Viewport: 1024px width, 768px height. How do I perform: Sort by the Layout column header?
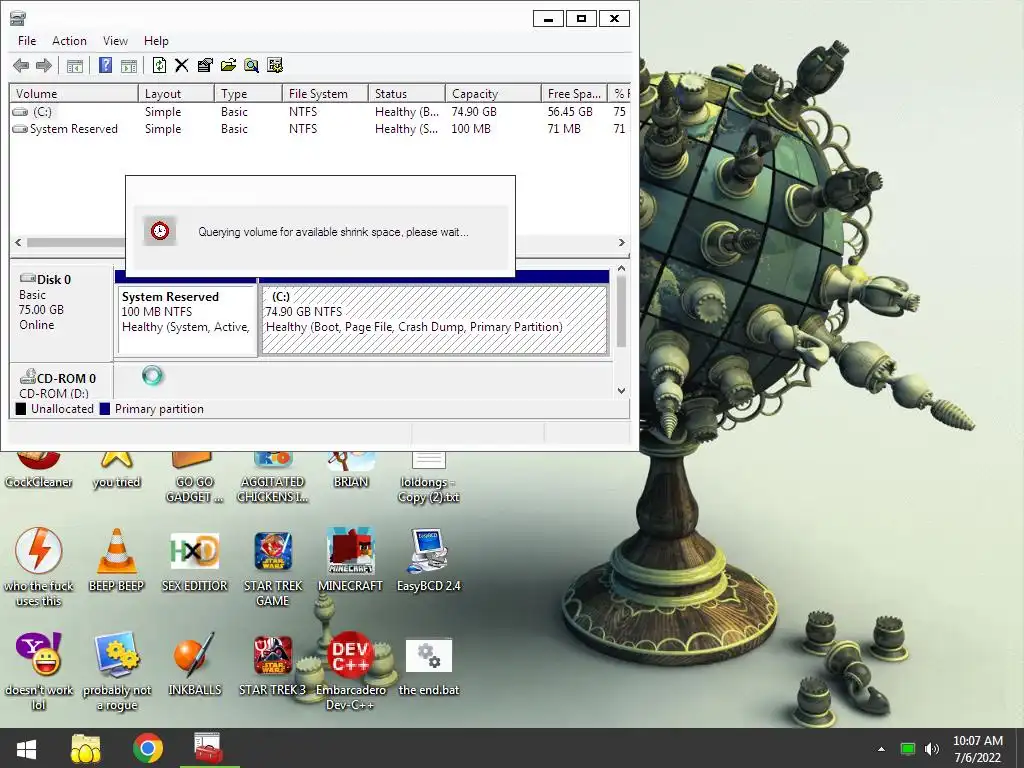(176, 93)
